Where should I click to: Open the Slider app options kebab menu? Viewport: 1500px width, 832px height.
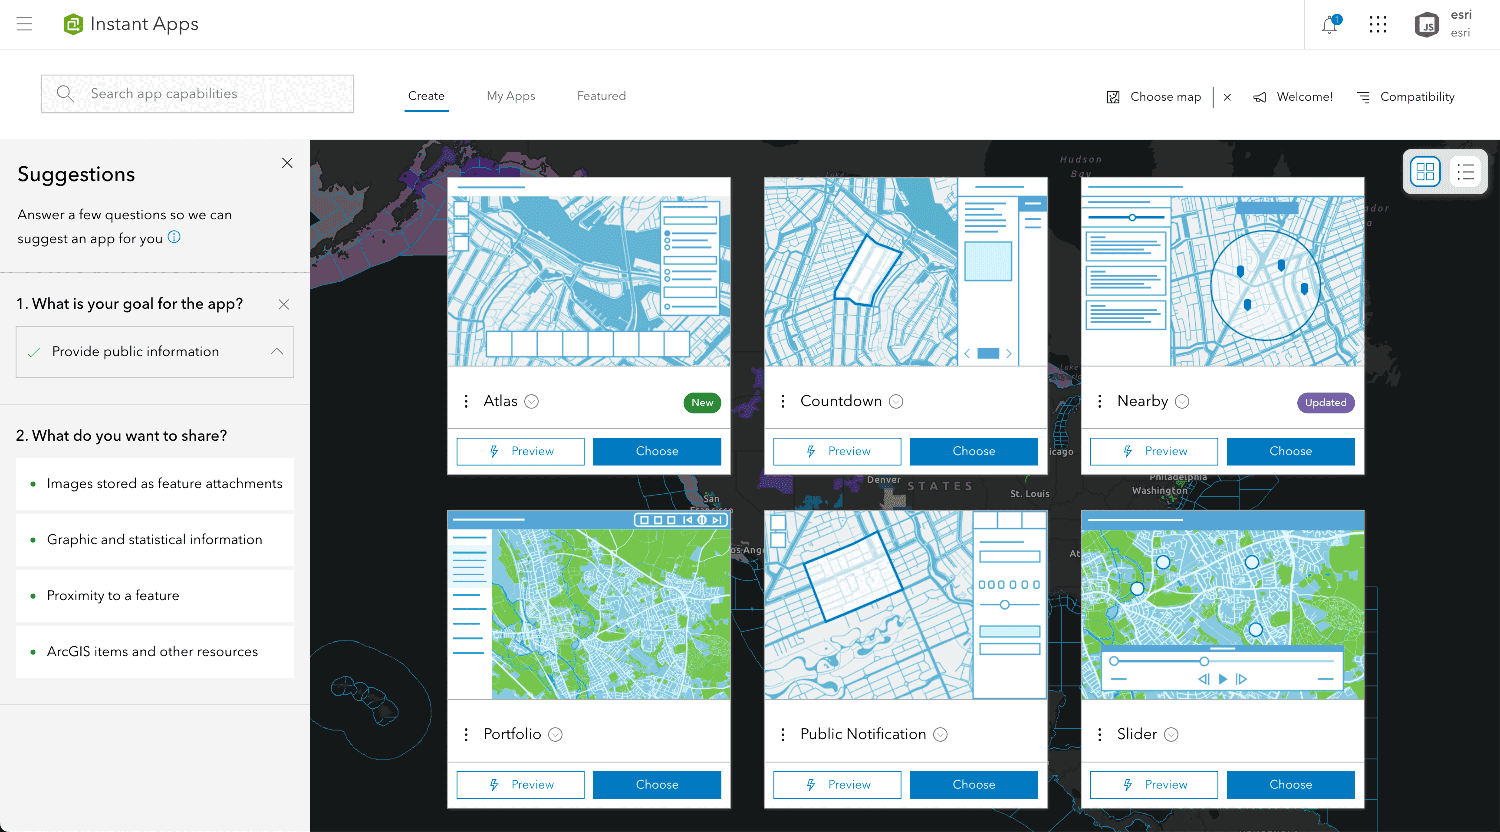pos(1100,733)
